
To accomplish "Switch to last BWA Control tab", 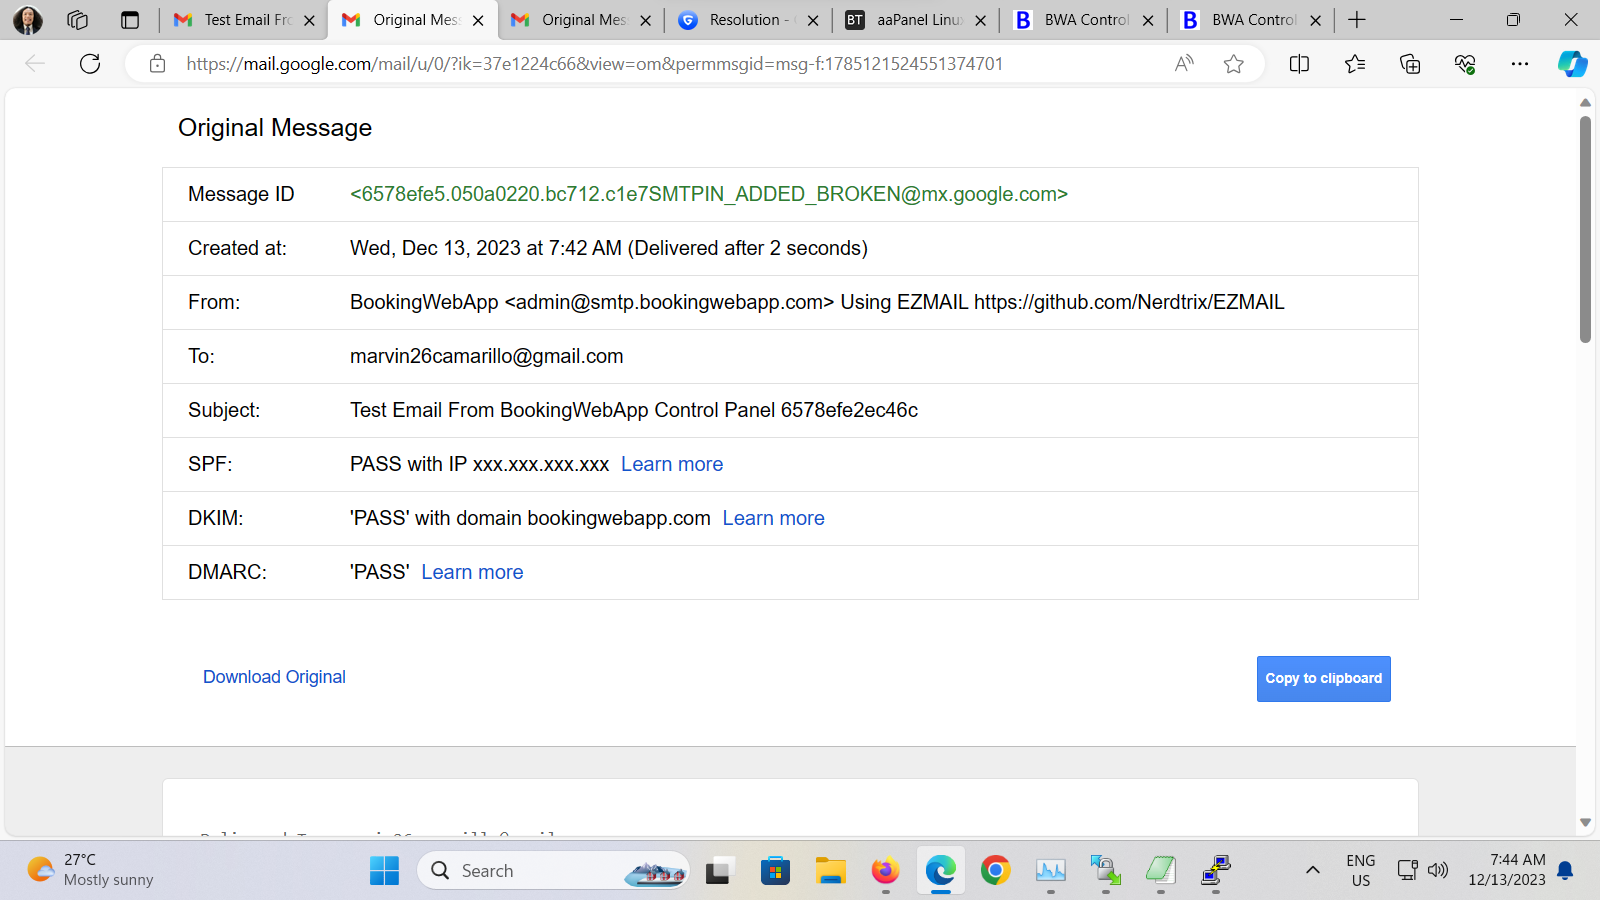I will pyautogui.click(x=1252, y=20).
